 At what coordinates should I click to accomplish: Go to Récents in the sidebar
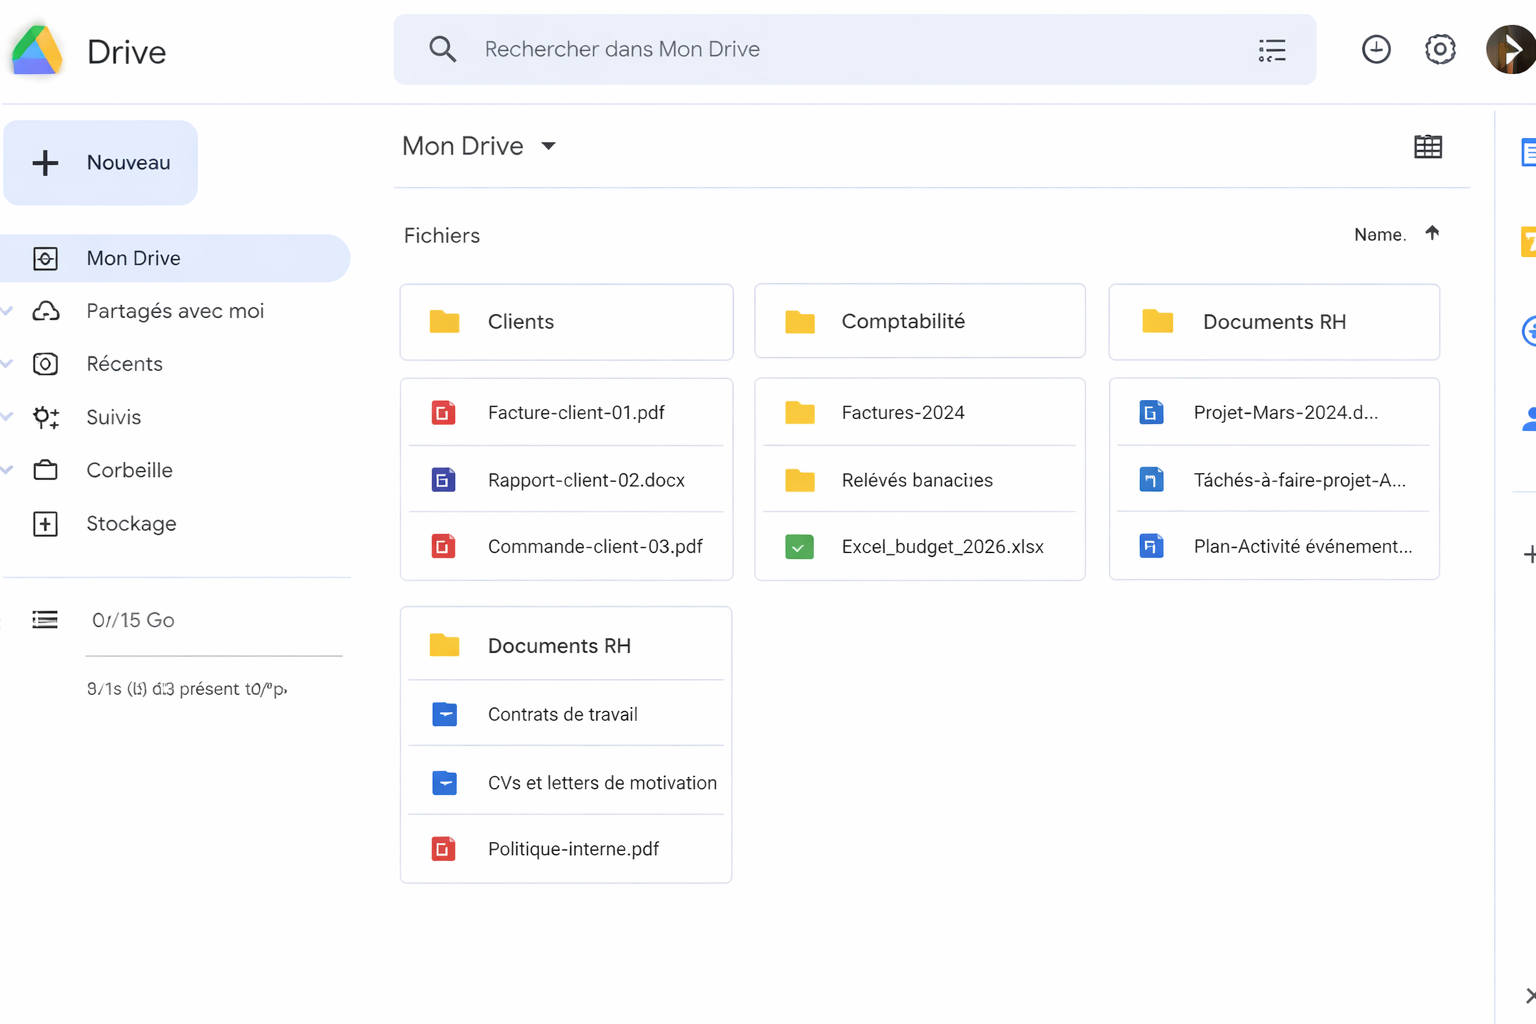pos(124,364)
